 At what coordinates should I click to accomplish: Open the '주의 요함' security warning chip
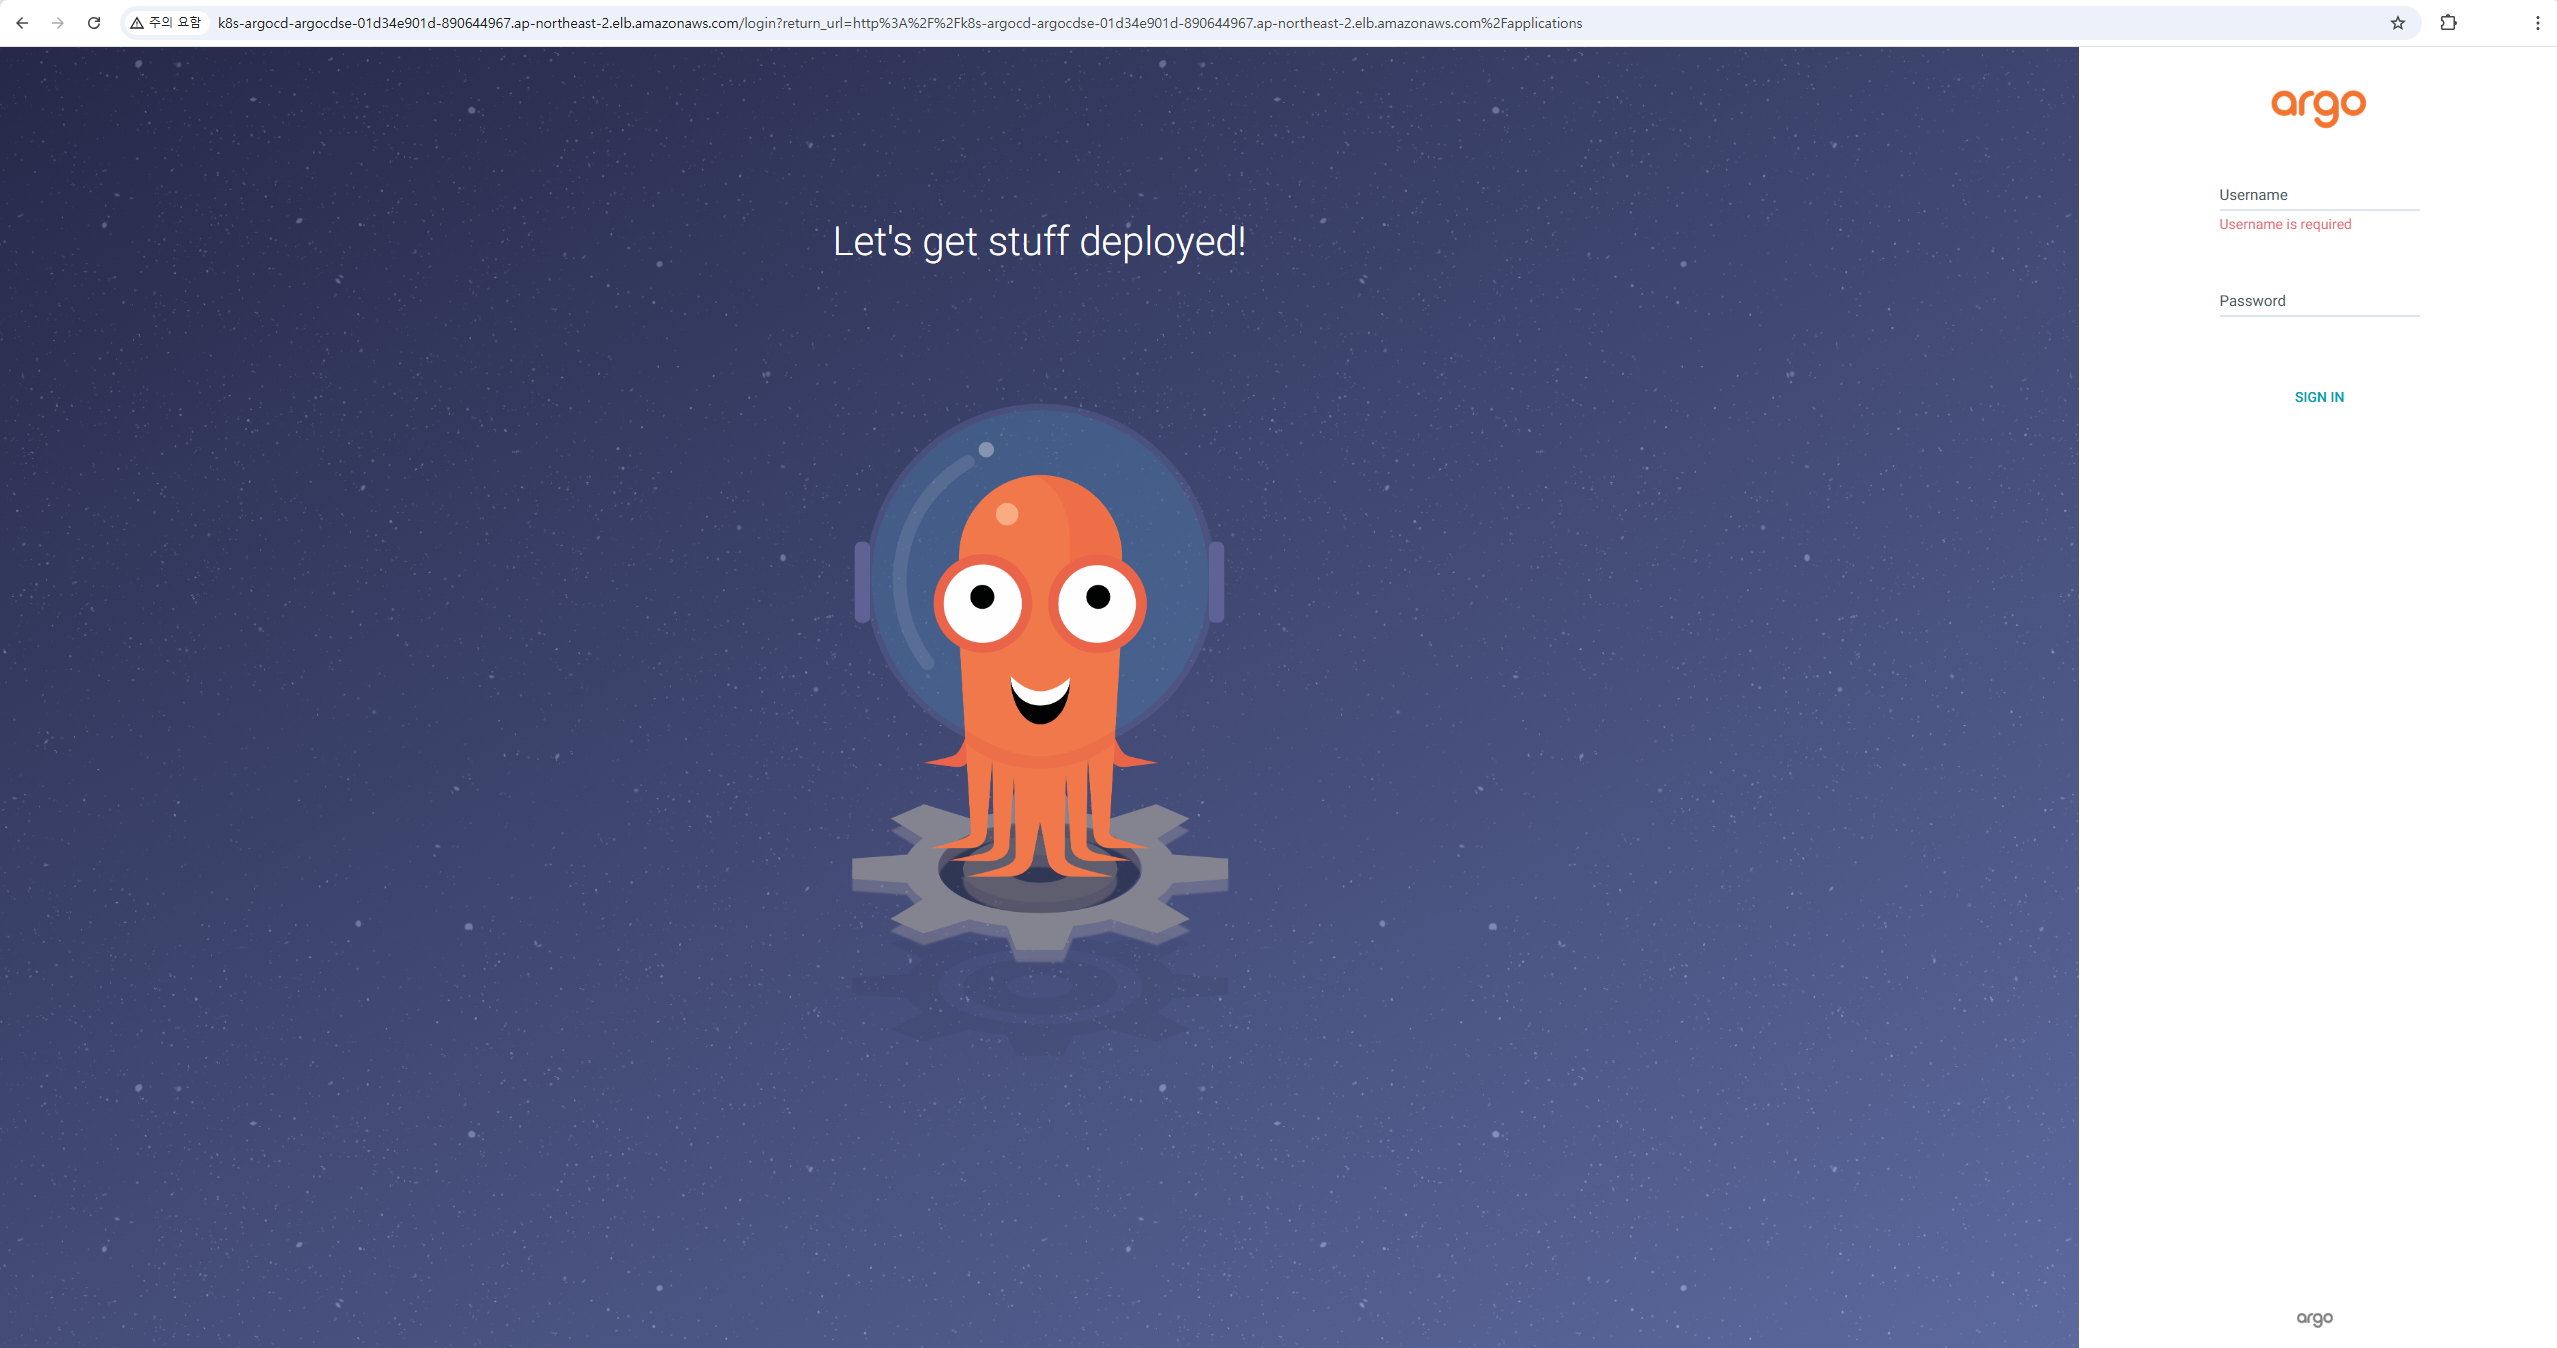click(166, 23)
